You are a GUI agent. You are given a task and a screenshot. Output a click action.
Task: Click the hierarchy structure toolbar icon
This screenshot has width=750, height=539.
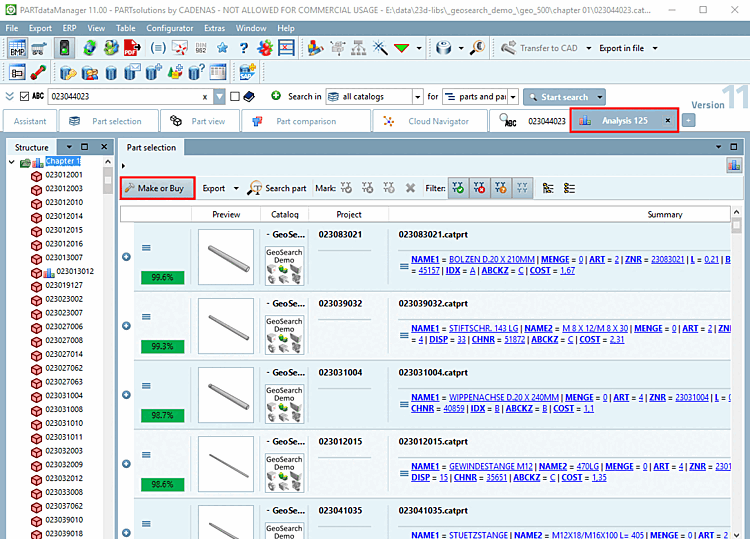tap(358, 48)
